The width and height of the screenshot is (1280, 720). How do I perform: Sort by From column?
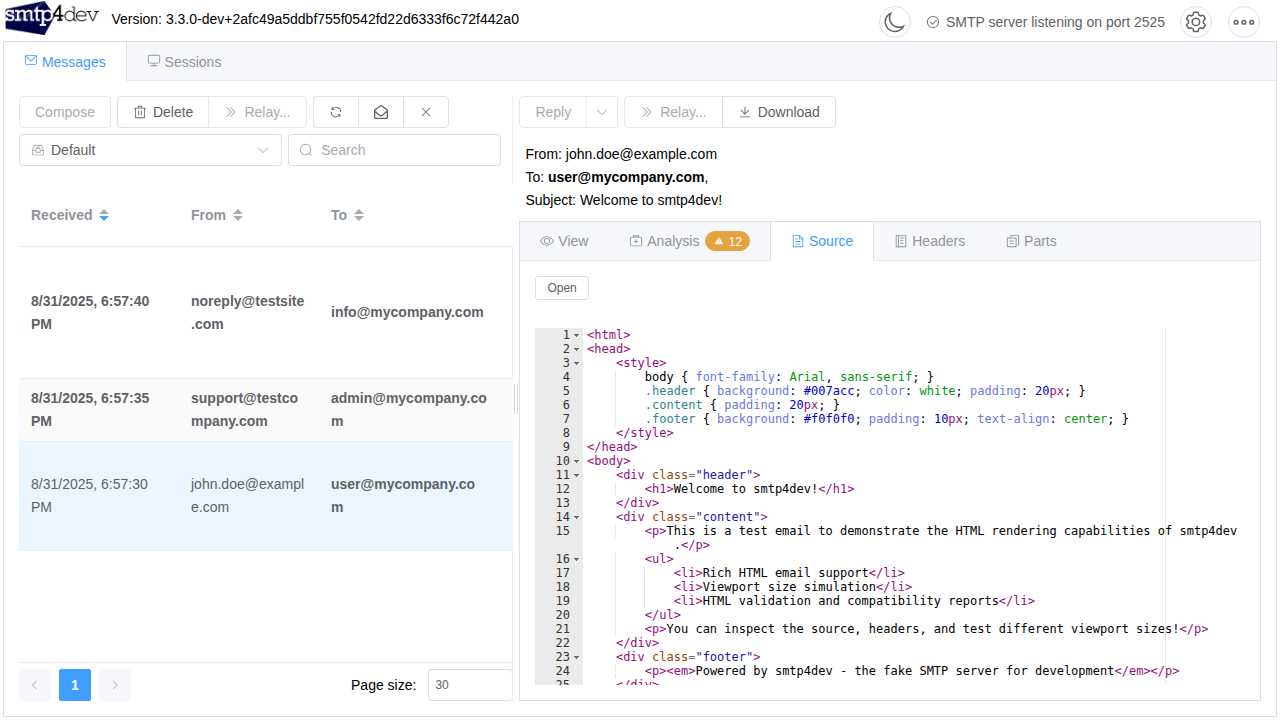[x=238, y=215]
